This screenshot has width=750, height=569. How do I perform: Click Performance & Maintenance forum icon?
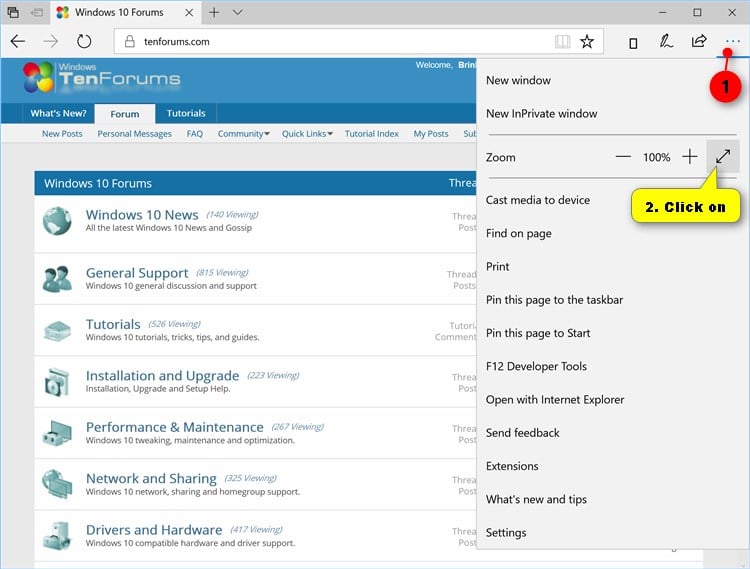[x=57, y=433]
